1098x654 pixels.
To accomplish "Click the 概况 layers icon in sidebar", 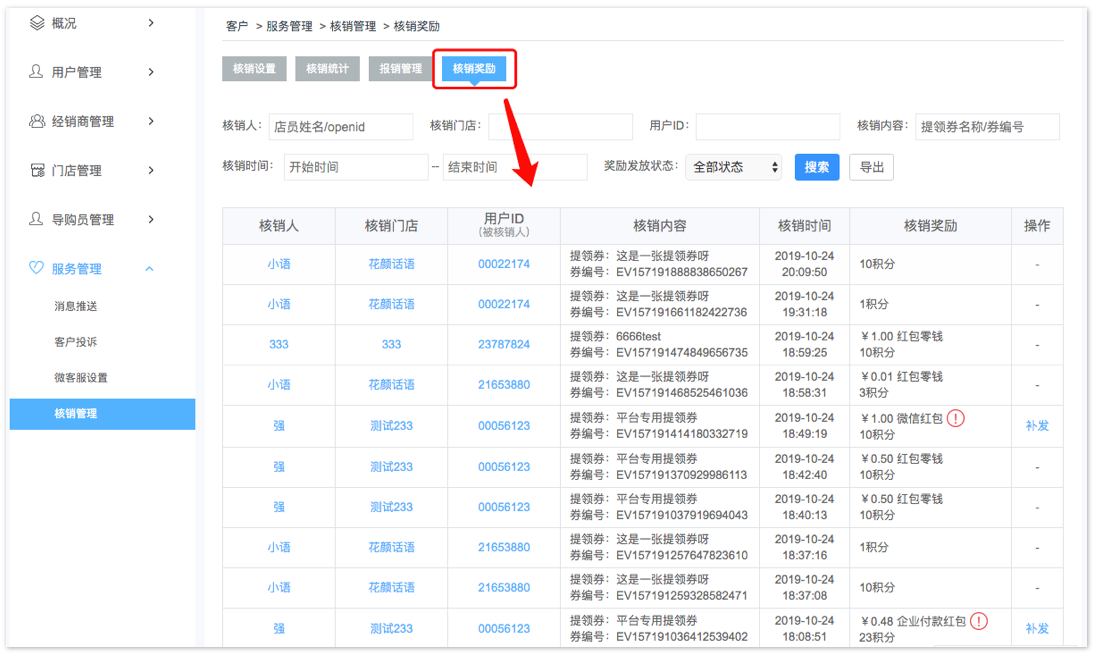I will pos(37,23).
